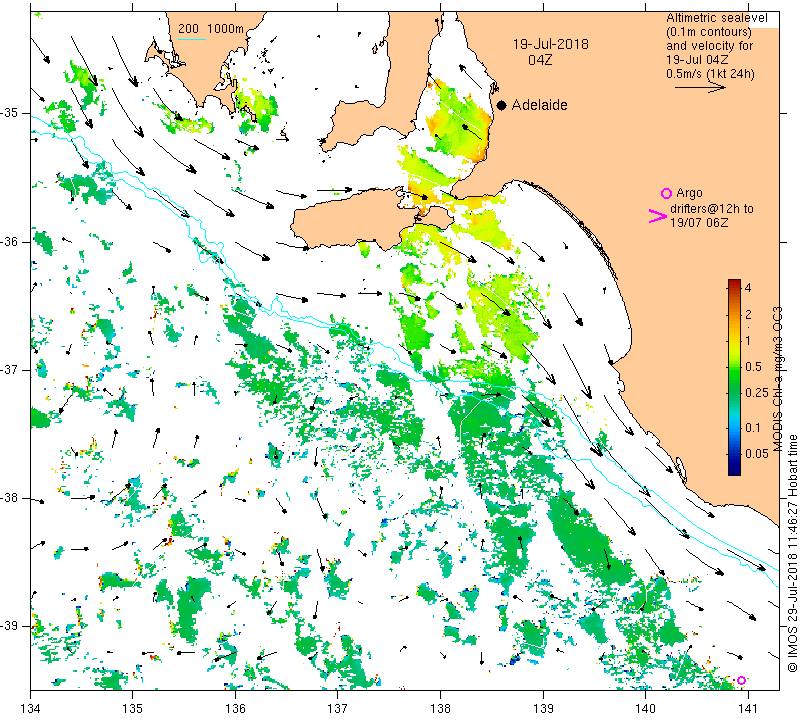Click the 'Argo' legend label
Image resolution: width=800 pixels, height=720 pixels.
click(689, 193)
